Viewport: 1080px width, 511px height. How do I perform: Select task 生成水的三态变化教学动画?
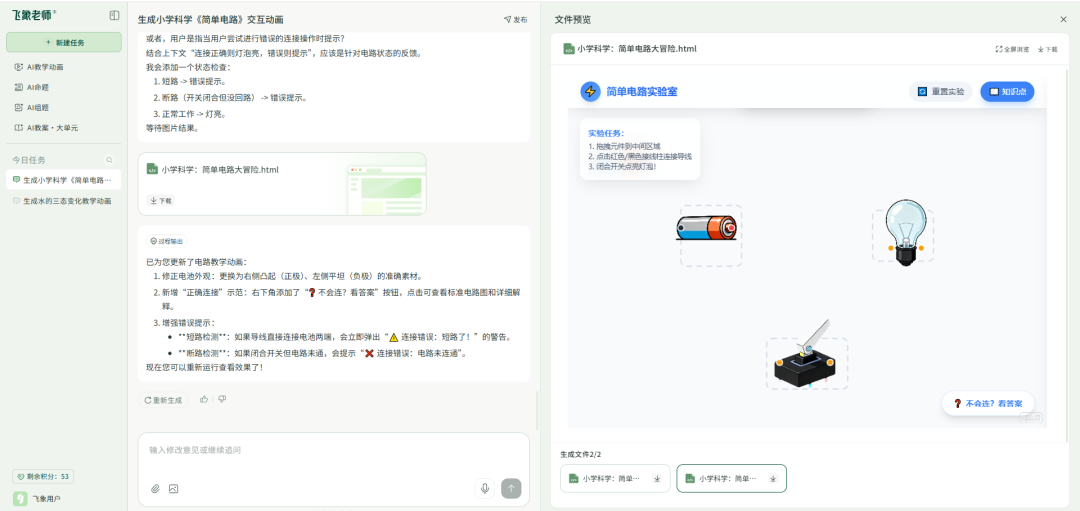[x=64, y=201]
